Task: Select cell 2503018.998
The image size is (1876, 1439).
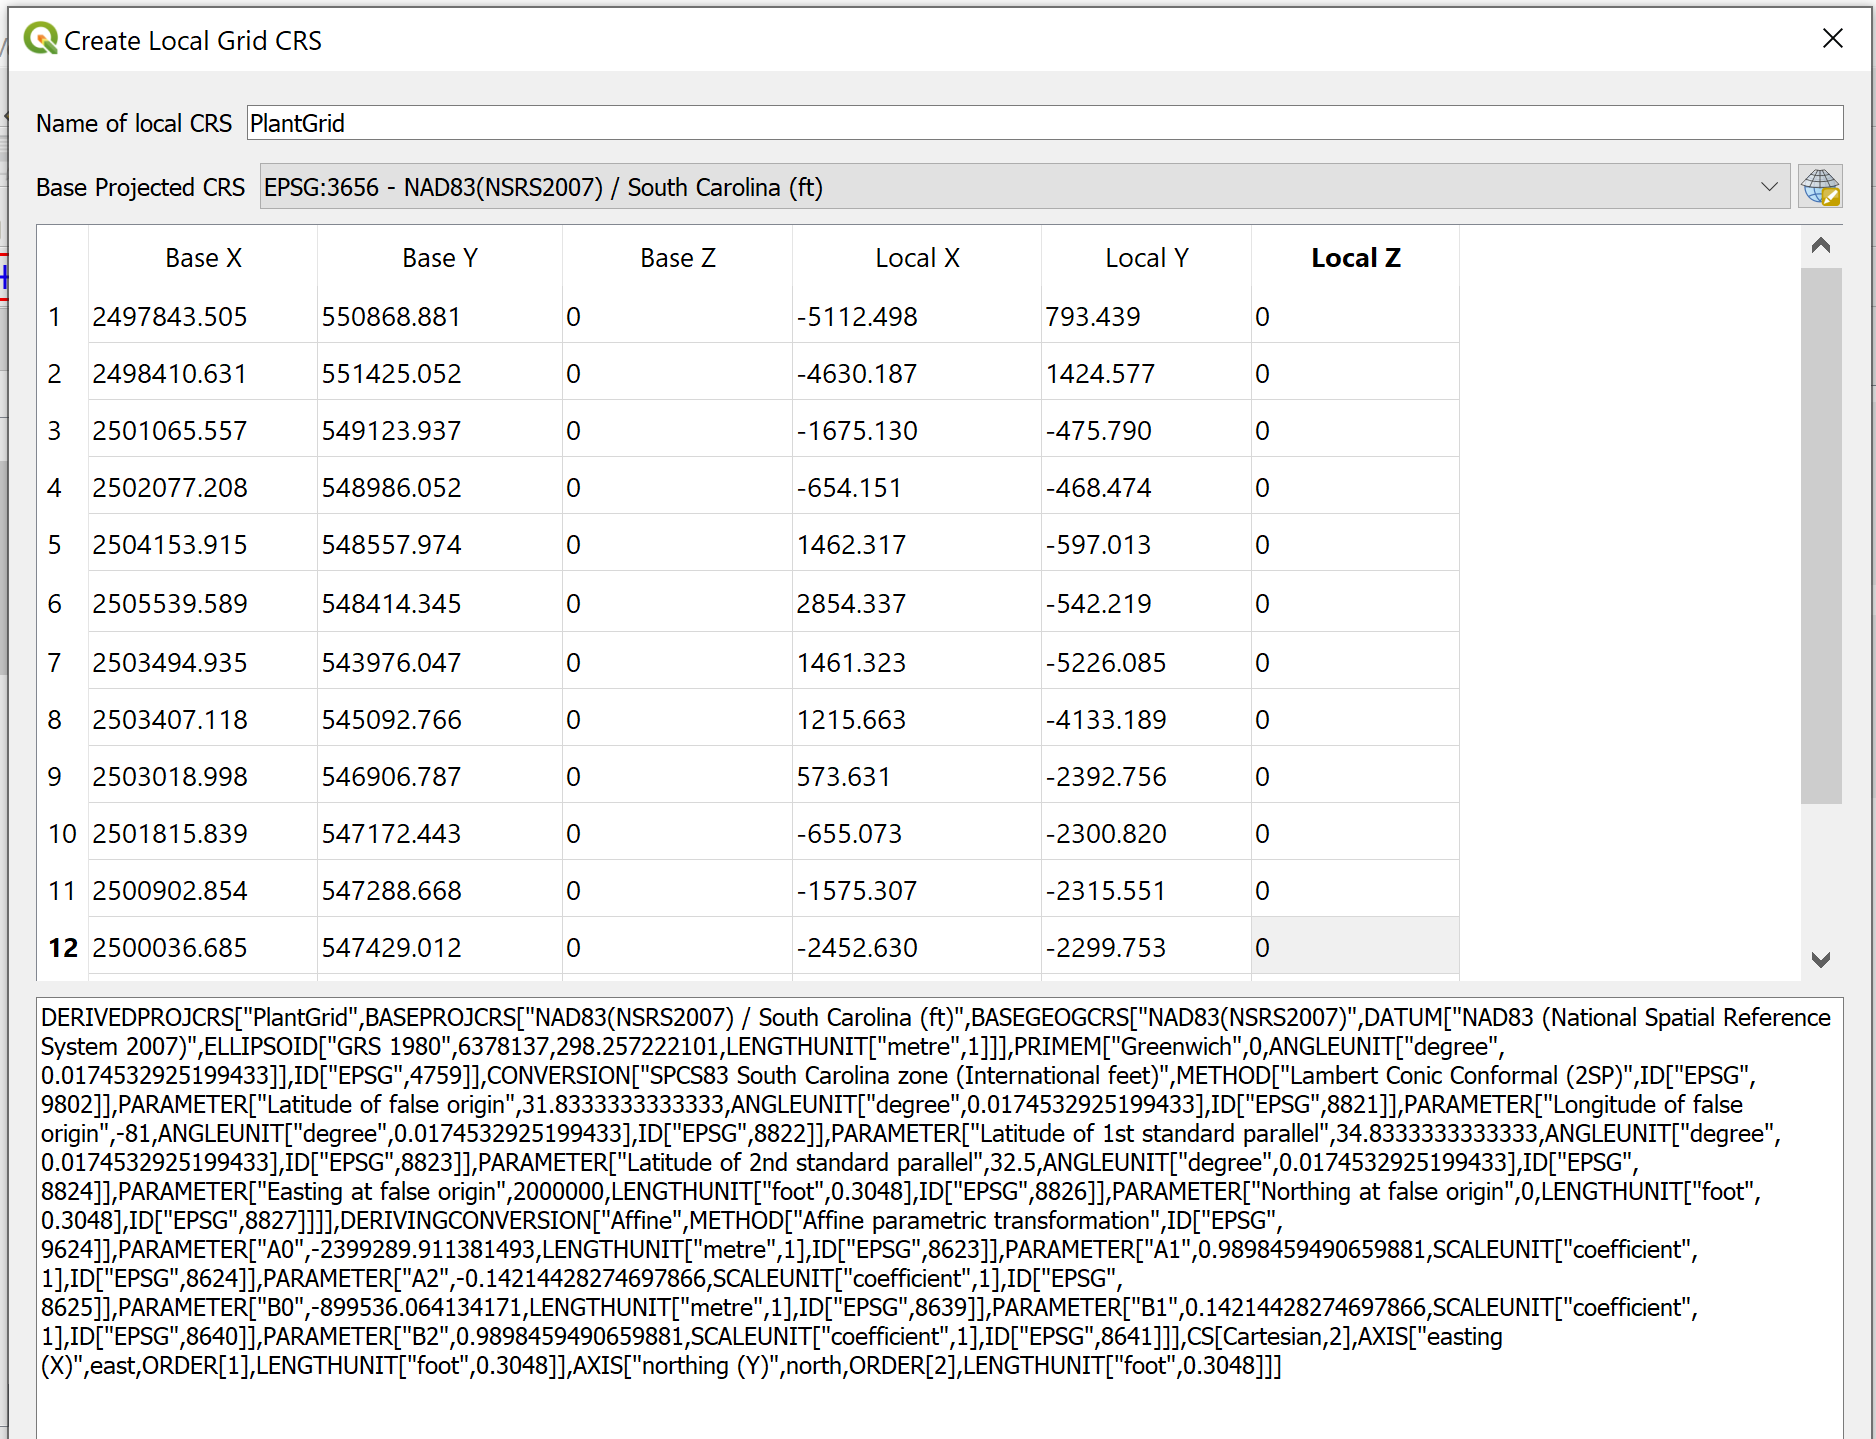Action: (203, 776)
